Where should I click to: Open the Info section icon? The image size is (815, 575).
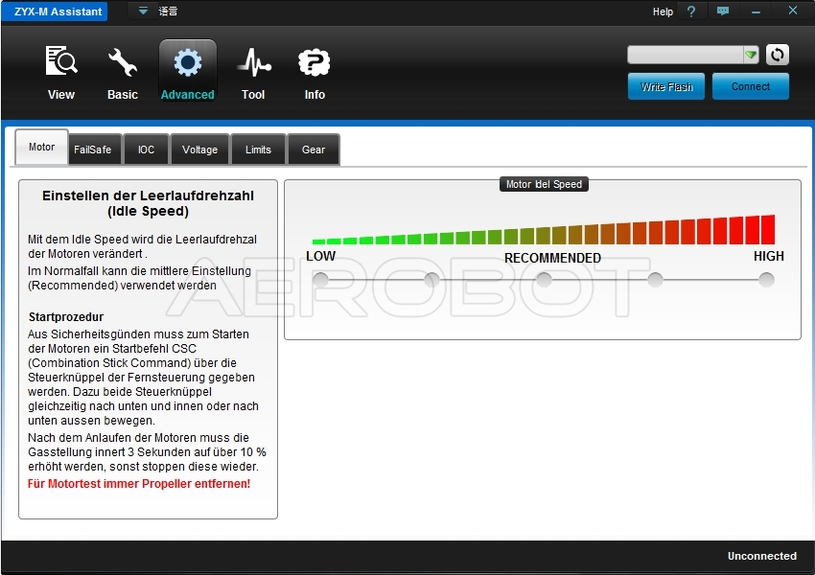click(314, 63)
